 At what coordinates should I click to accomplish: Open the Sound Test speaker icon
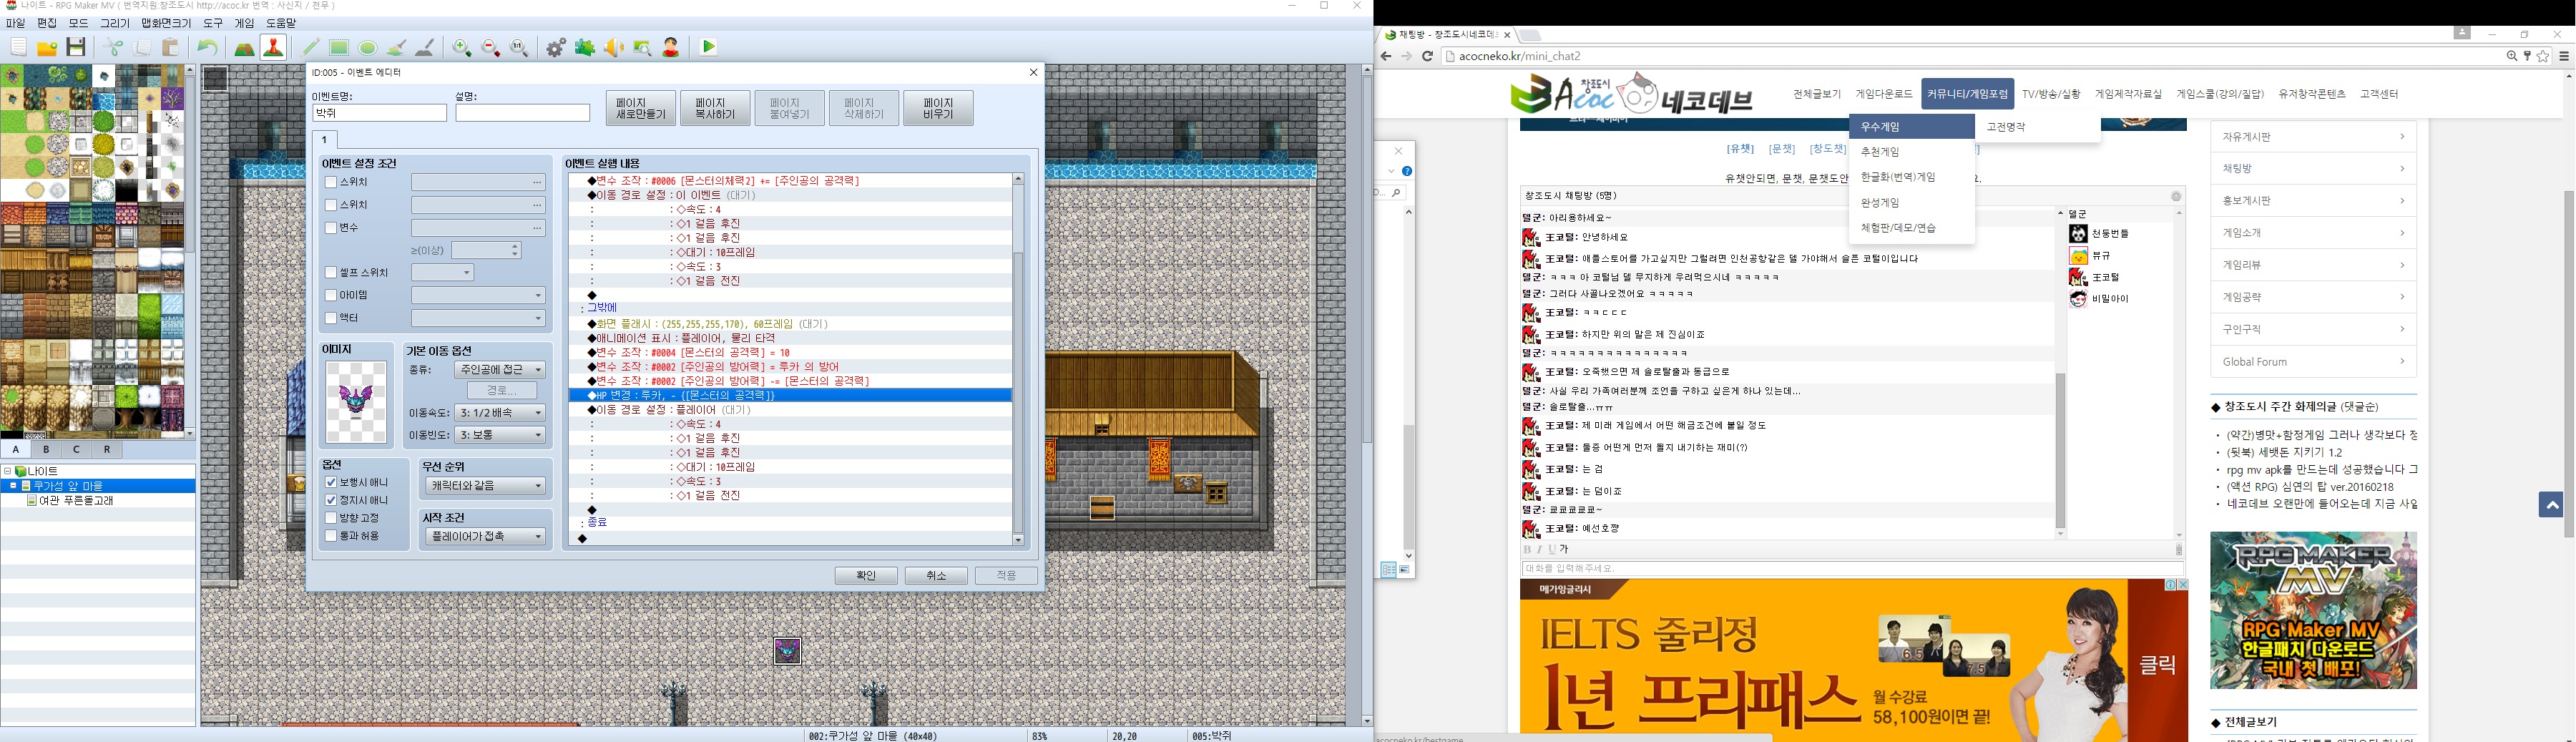click(614, 47)
